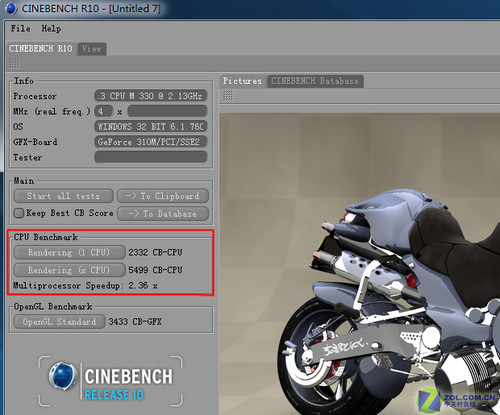Run the Rendering (1 CPU) test

click(69, 252)
